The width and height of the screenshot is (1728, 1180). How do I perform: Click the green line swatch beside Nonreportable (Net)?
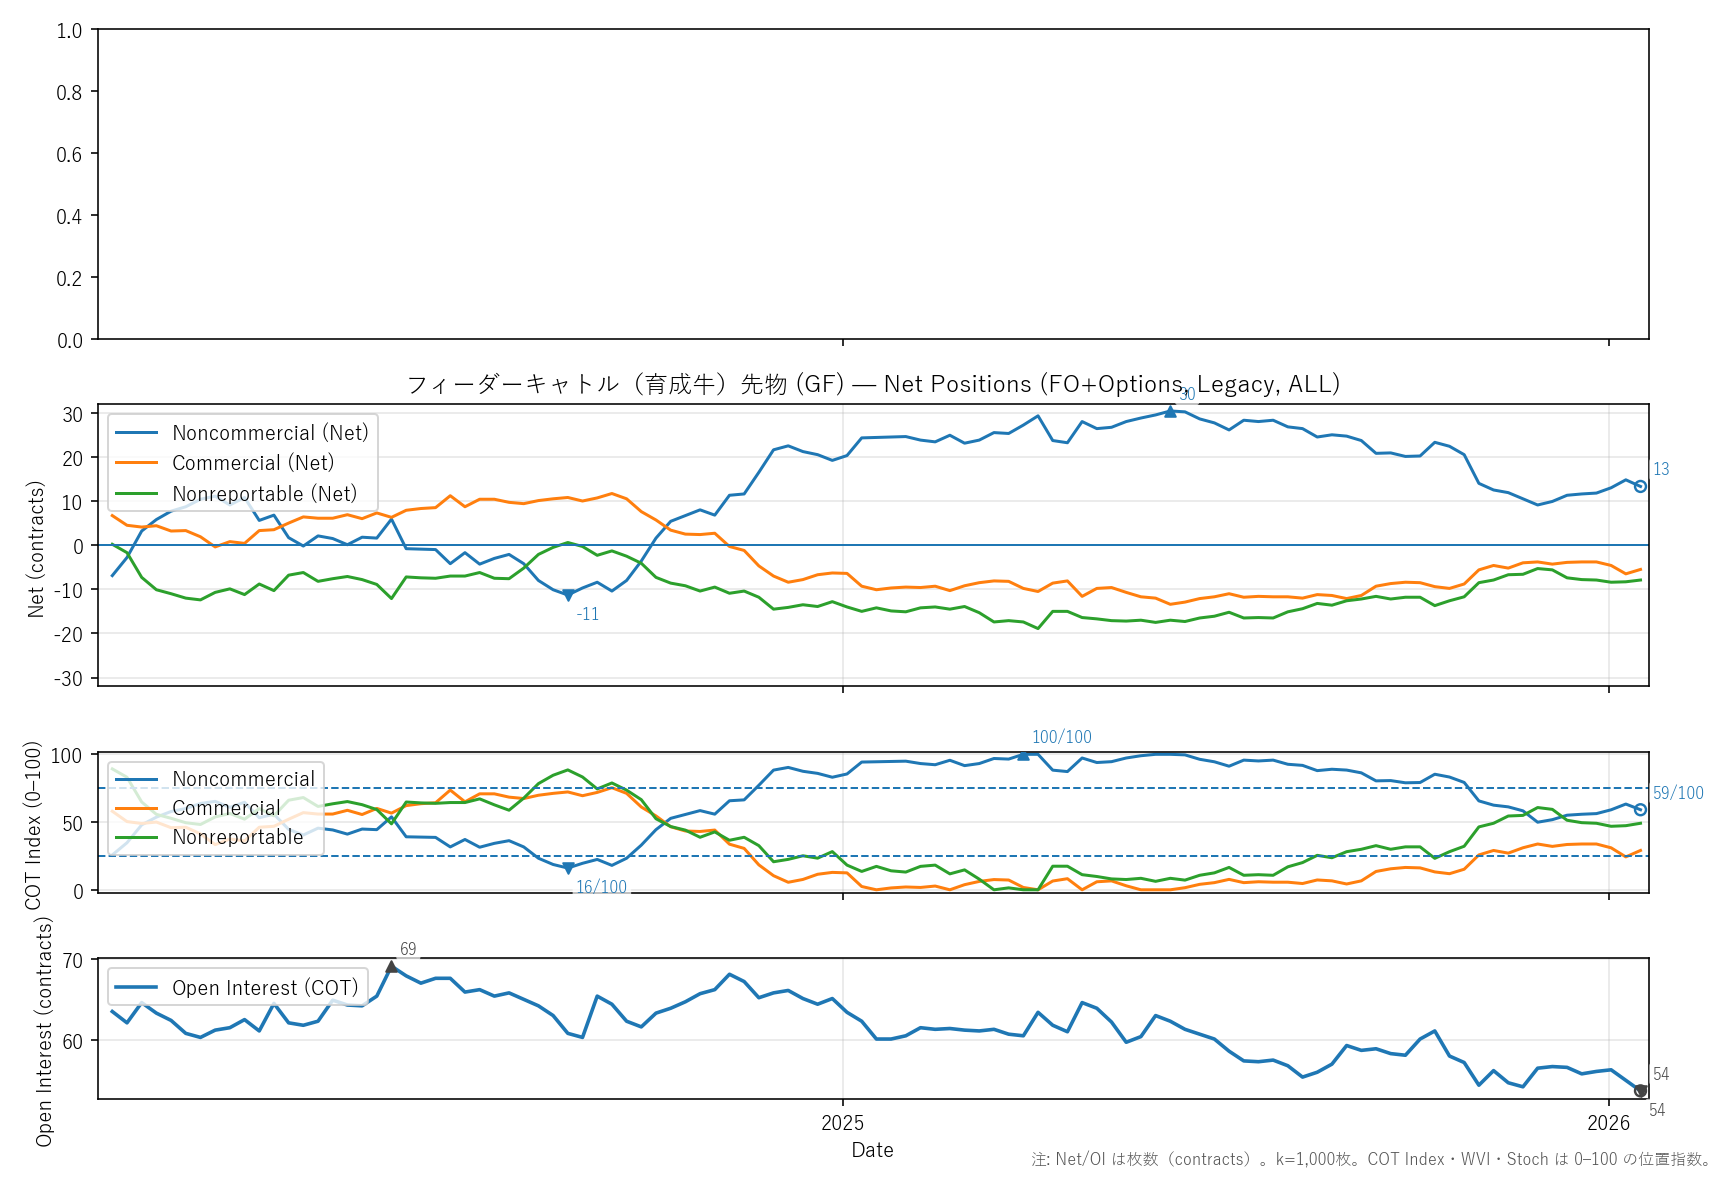[x=137, y=494]
